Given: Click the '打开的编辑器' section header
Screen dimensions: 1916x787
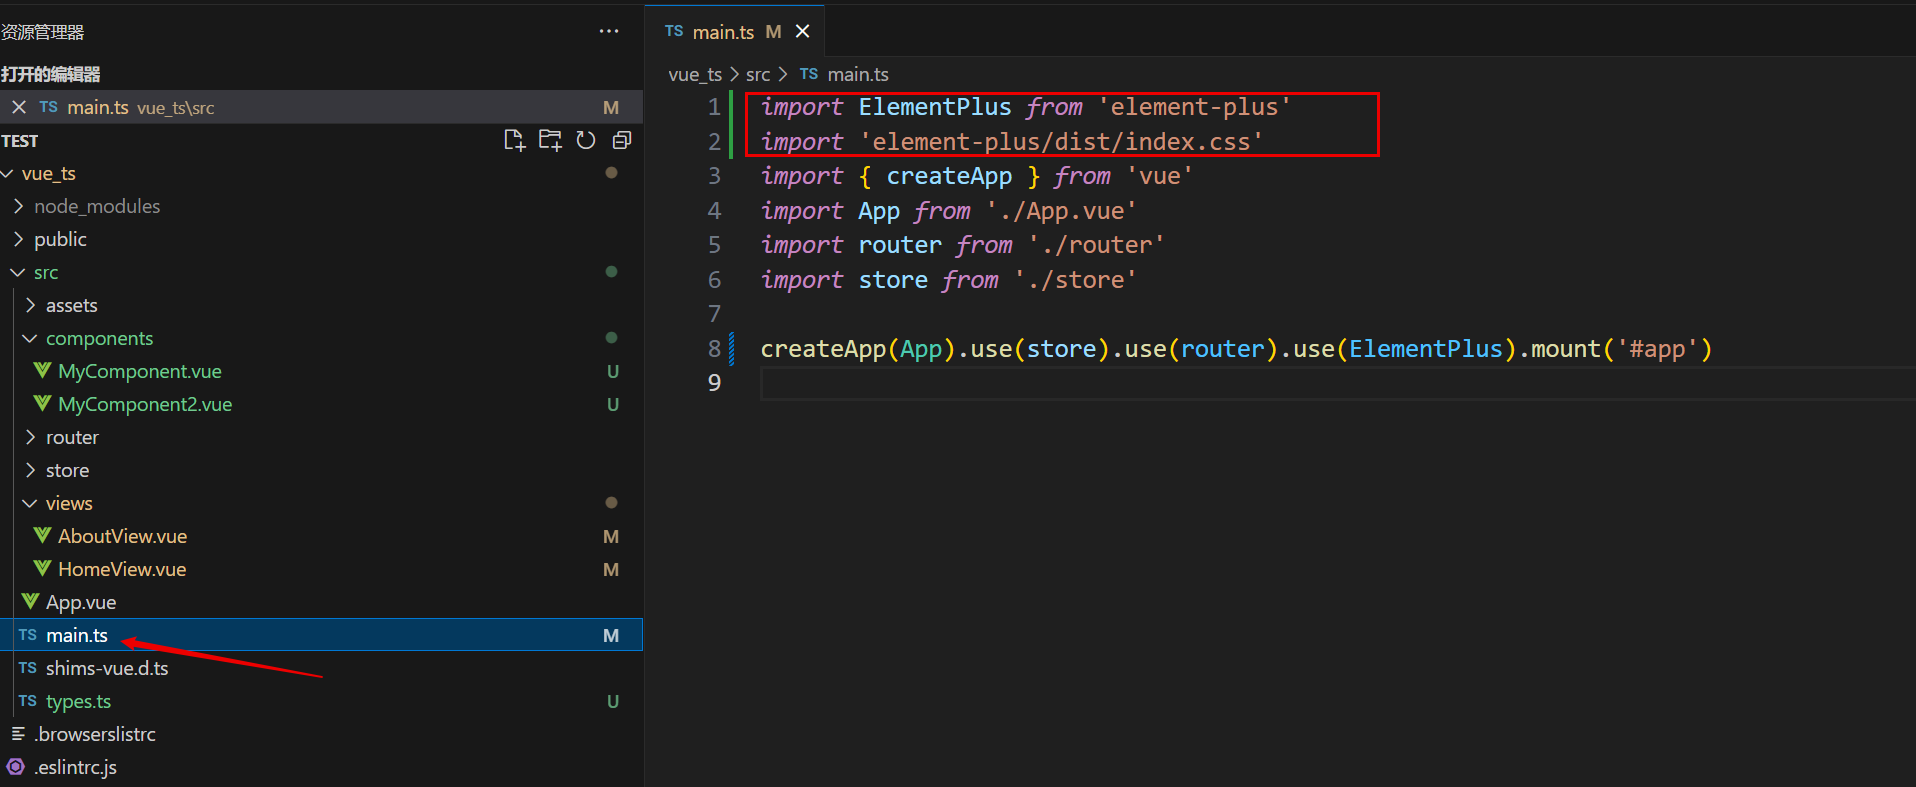Looking at the screenshot, I should pos(51,74).
